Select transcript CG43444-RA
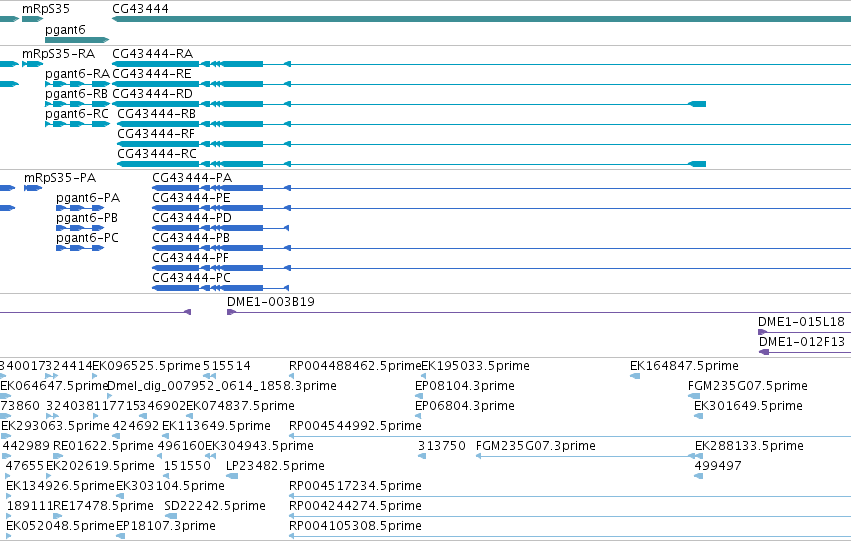 152,54
